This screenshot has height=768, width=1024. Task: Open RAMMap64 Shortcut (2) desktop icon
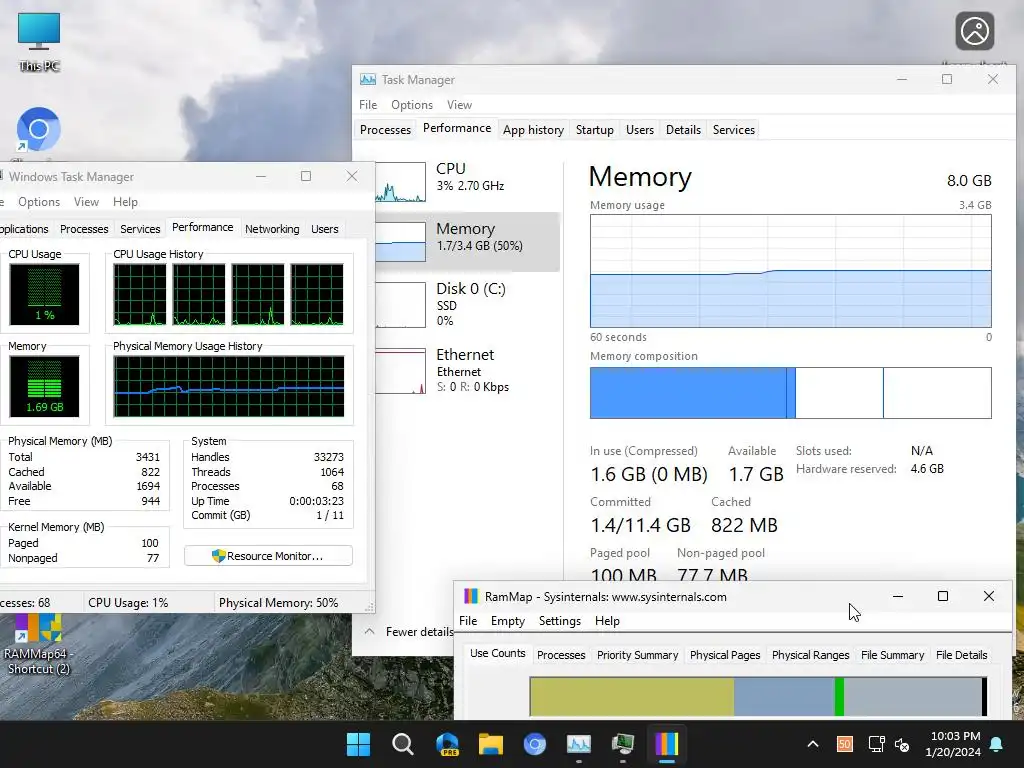coord(39,645)
